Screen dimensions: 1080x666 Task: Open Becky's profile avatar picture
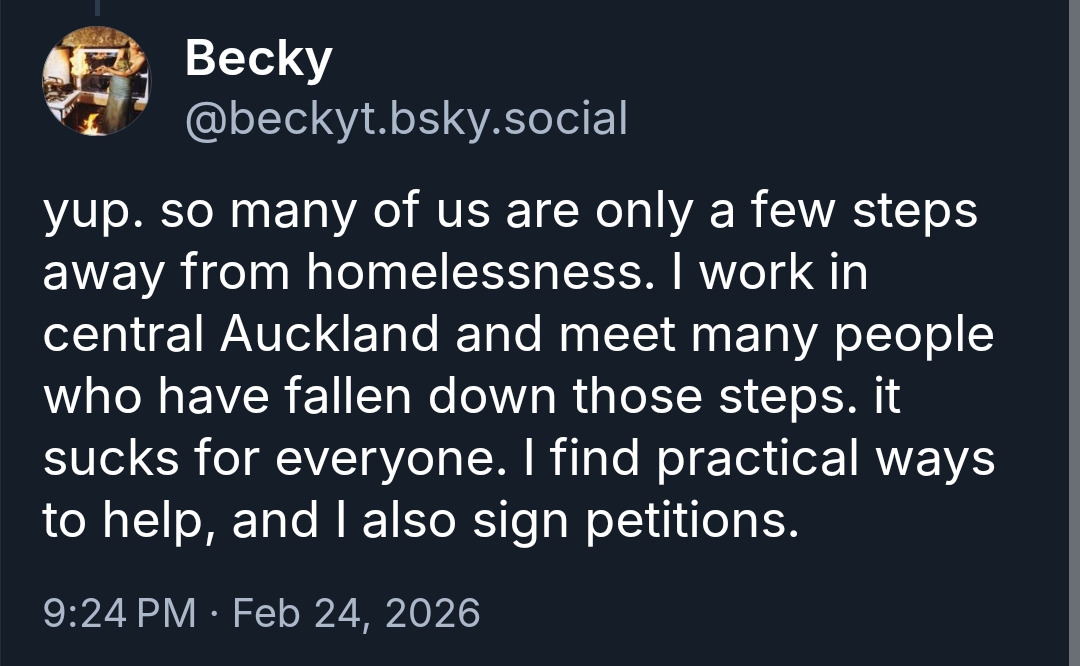coord(96,83)
